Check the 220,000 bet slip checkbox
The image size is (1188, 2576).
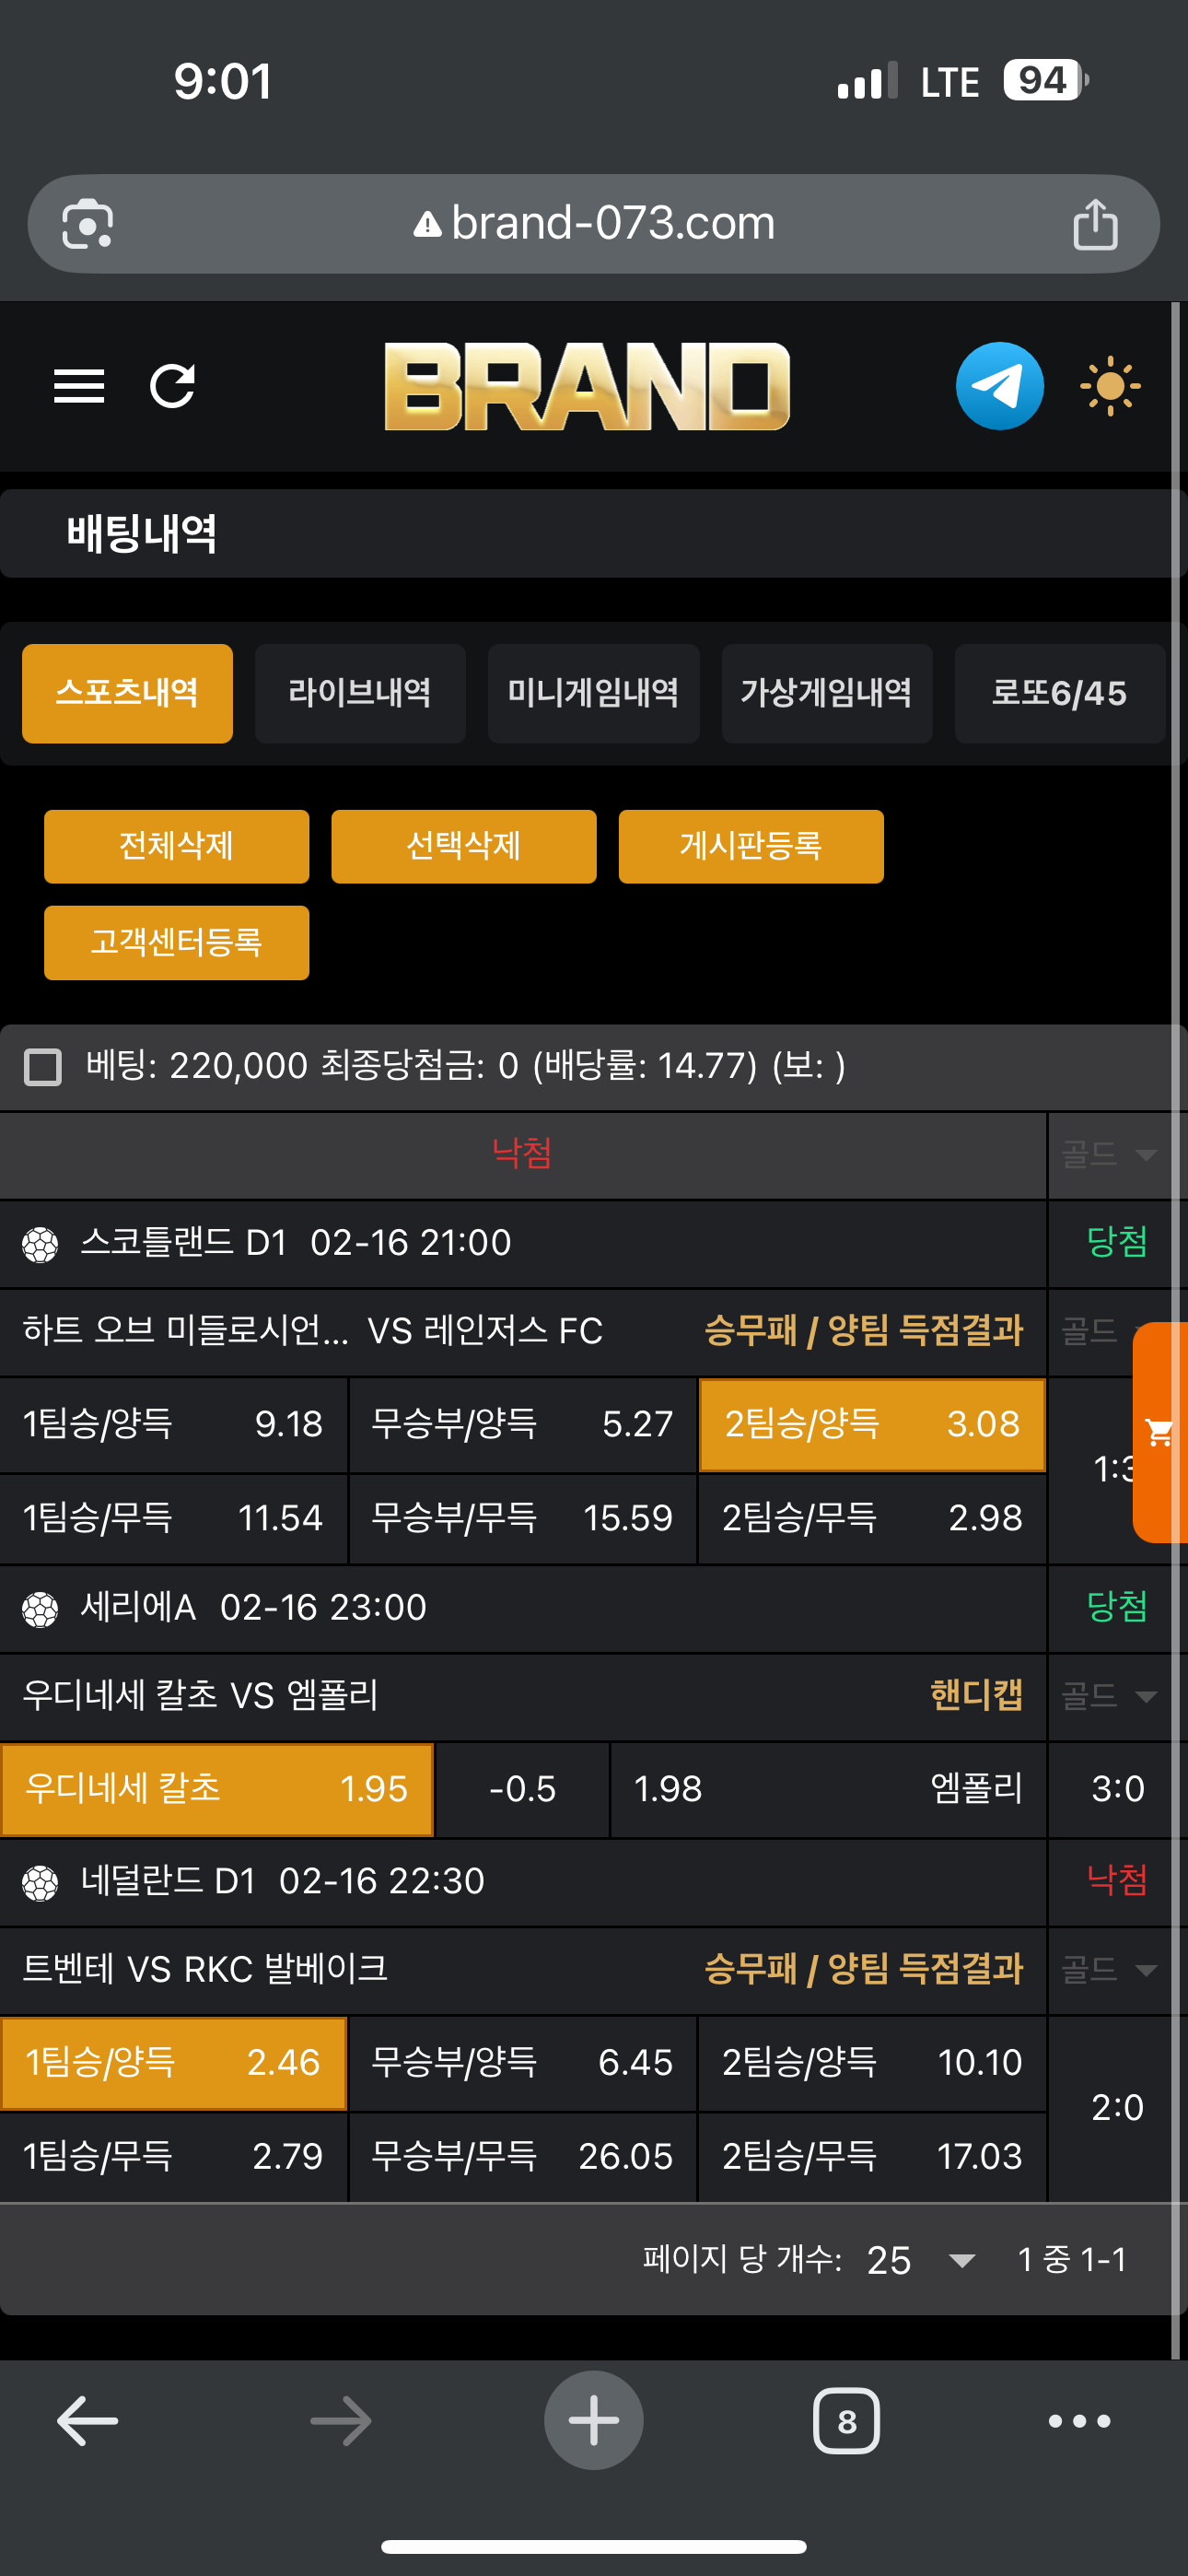point(43,1066)
